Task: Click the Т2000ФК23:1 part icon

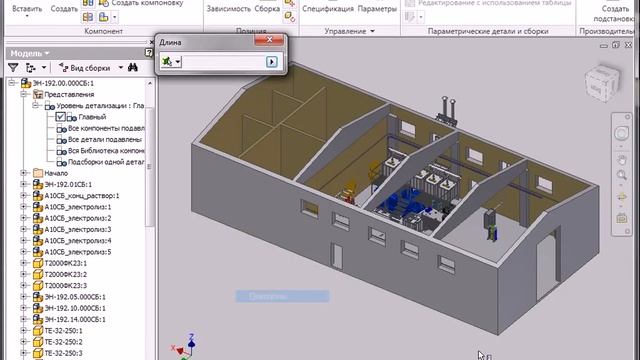Action: coord(38,263)
